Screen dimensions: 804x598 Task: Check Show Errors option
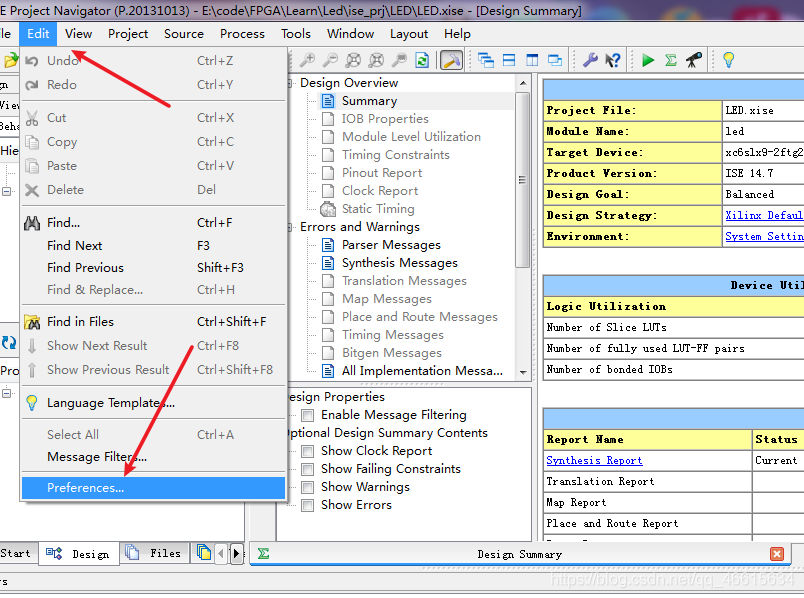[x=308, y=505]
